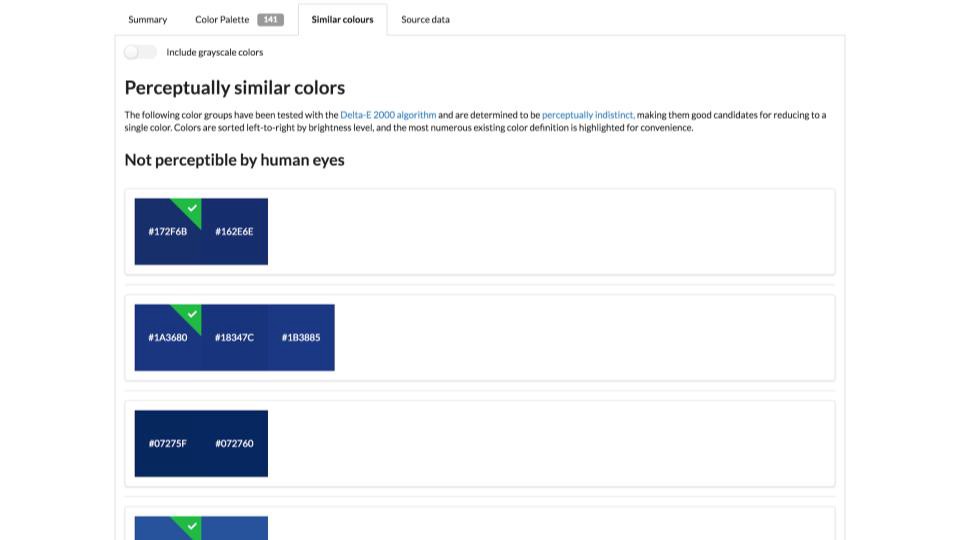Select the #172F6B color swatch
The height and width of the screenshot is (540, 960).
[x=168, y=231]
